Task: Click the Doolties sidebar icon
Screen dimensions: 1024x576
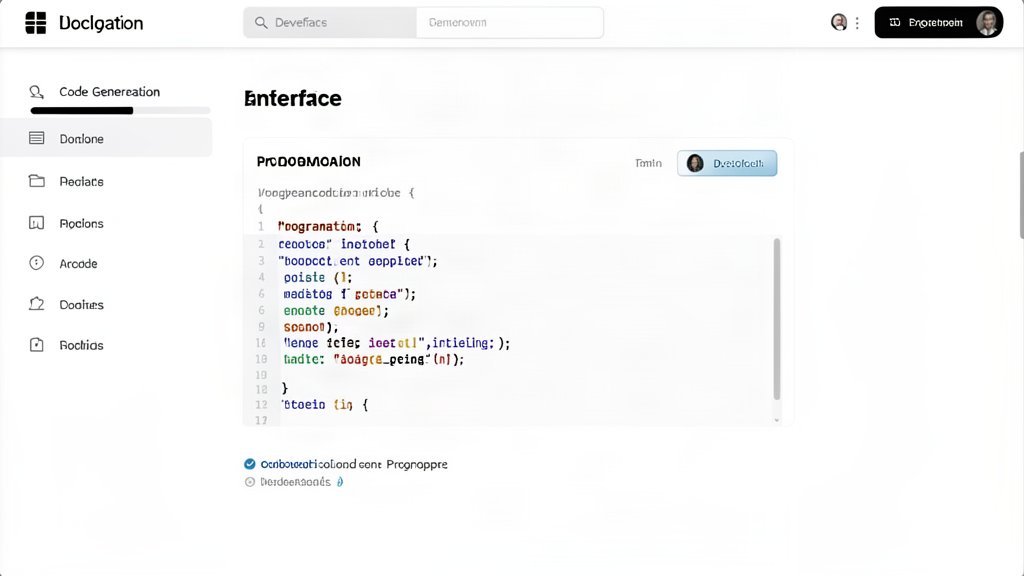Action: pyautogui.click(x=37, y=304)
